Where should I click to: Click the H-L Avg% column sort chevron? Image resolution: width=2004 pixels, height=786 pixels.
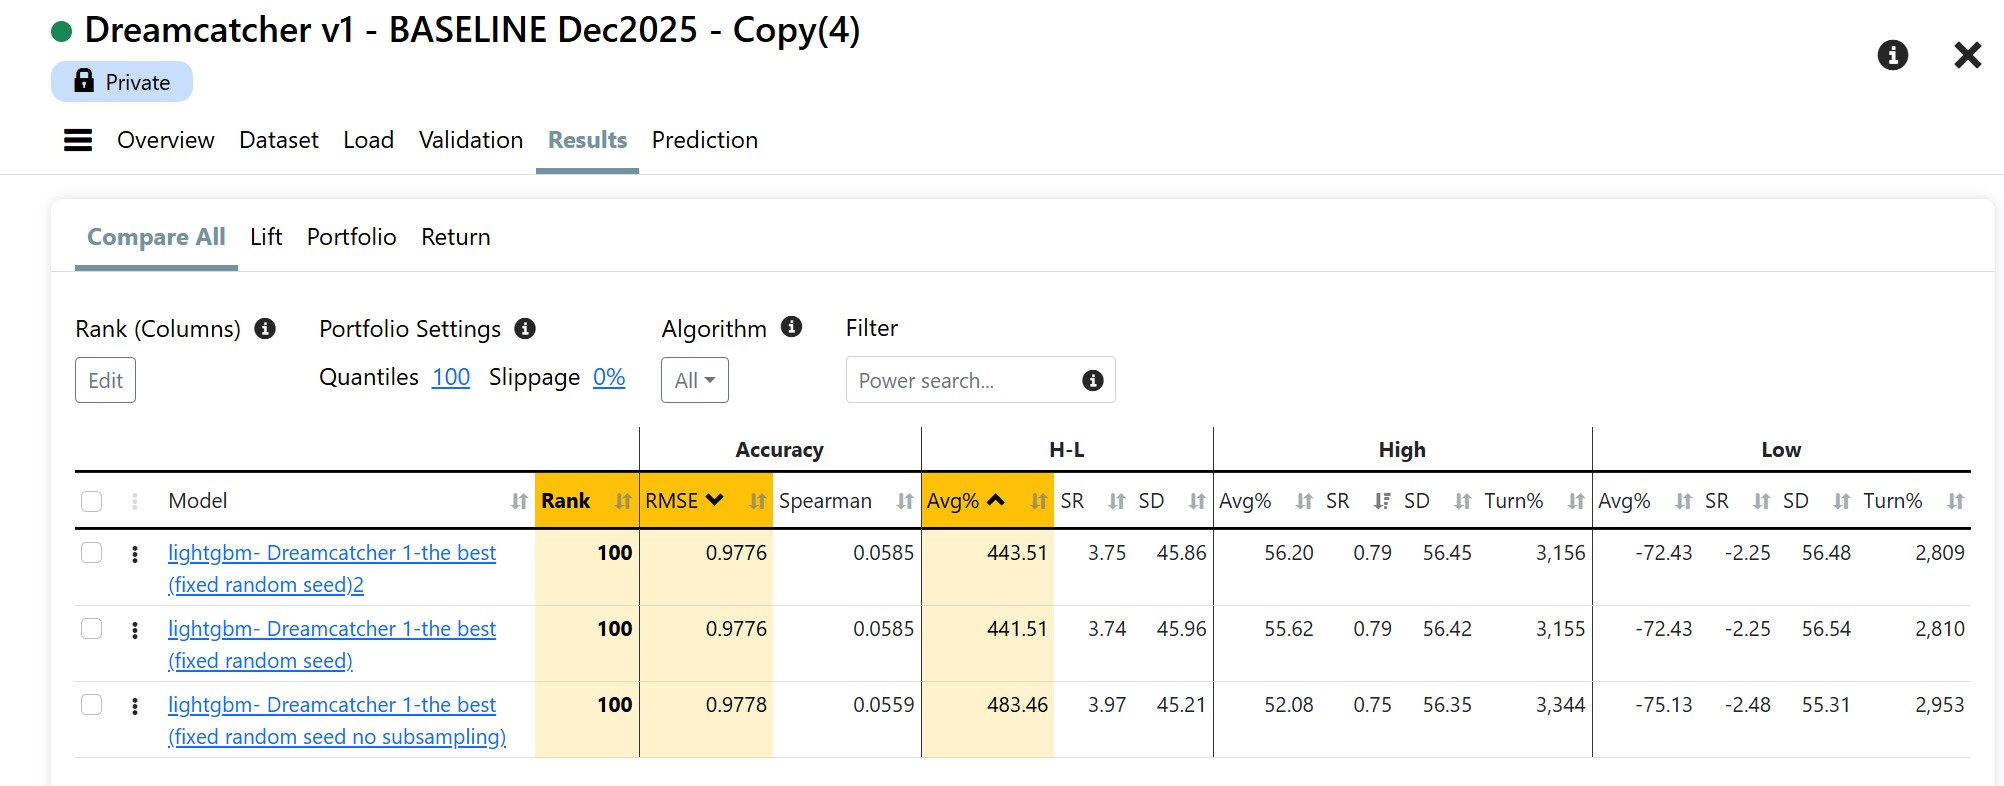coord(995,501)
